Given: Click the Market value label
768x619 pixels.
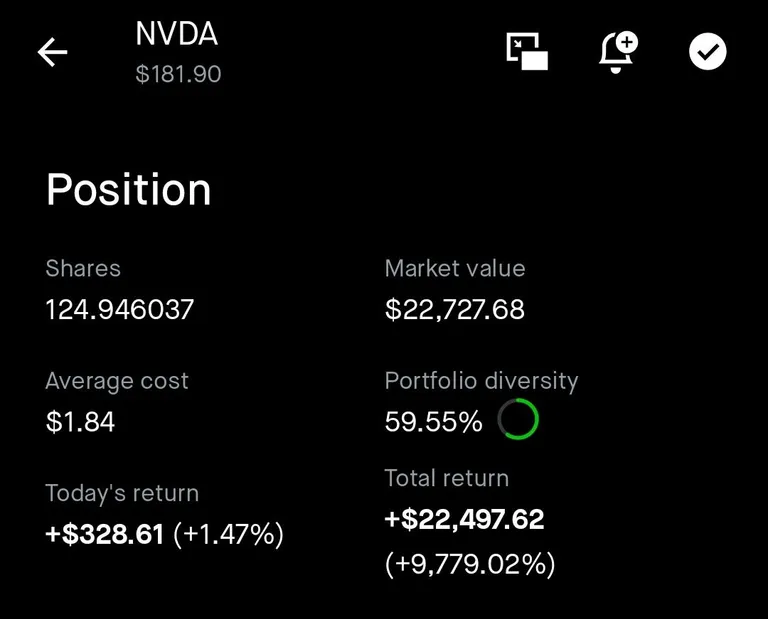Looking at the screenshot, I should [x=455, y=268].
